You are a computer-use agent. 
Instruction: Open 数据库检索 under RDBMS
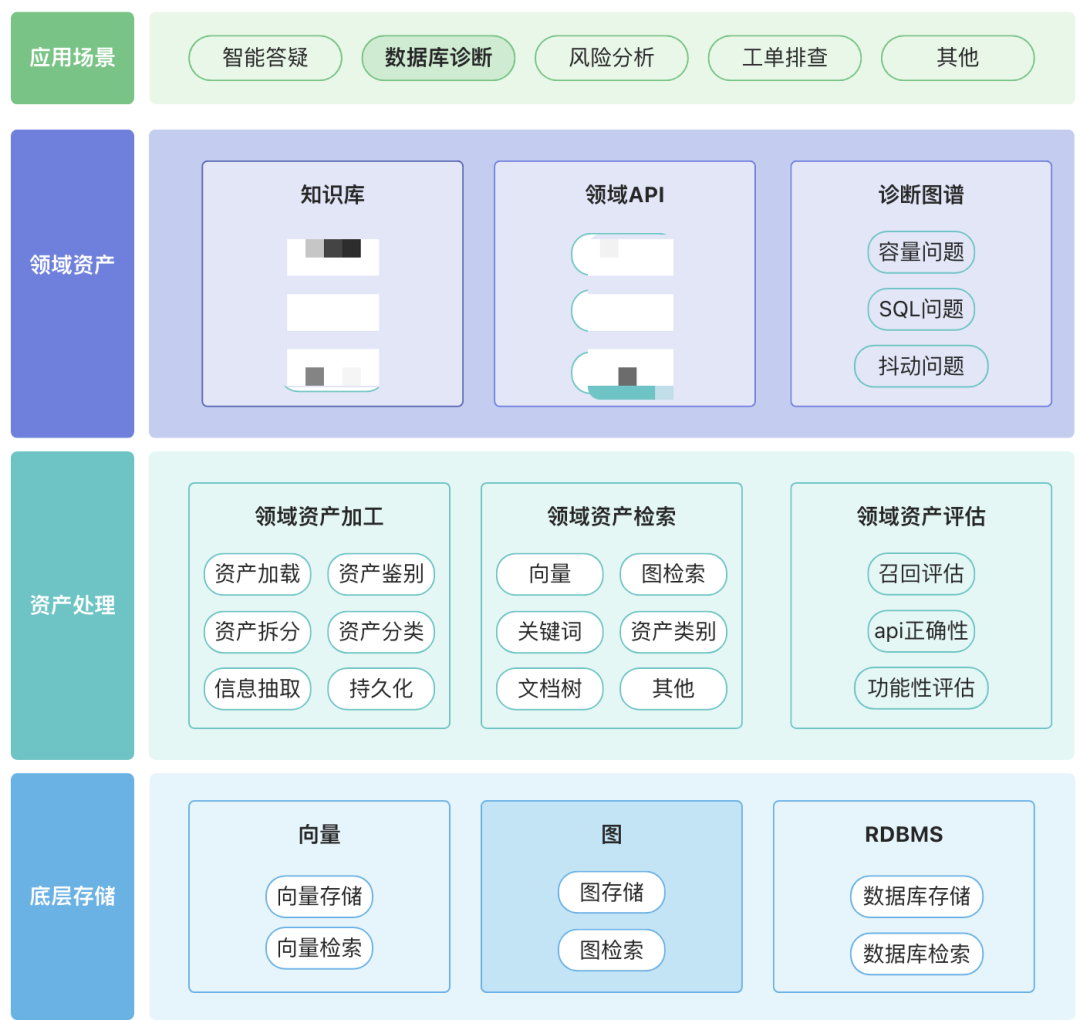click(917, 954)
